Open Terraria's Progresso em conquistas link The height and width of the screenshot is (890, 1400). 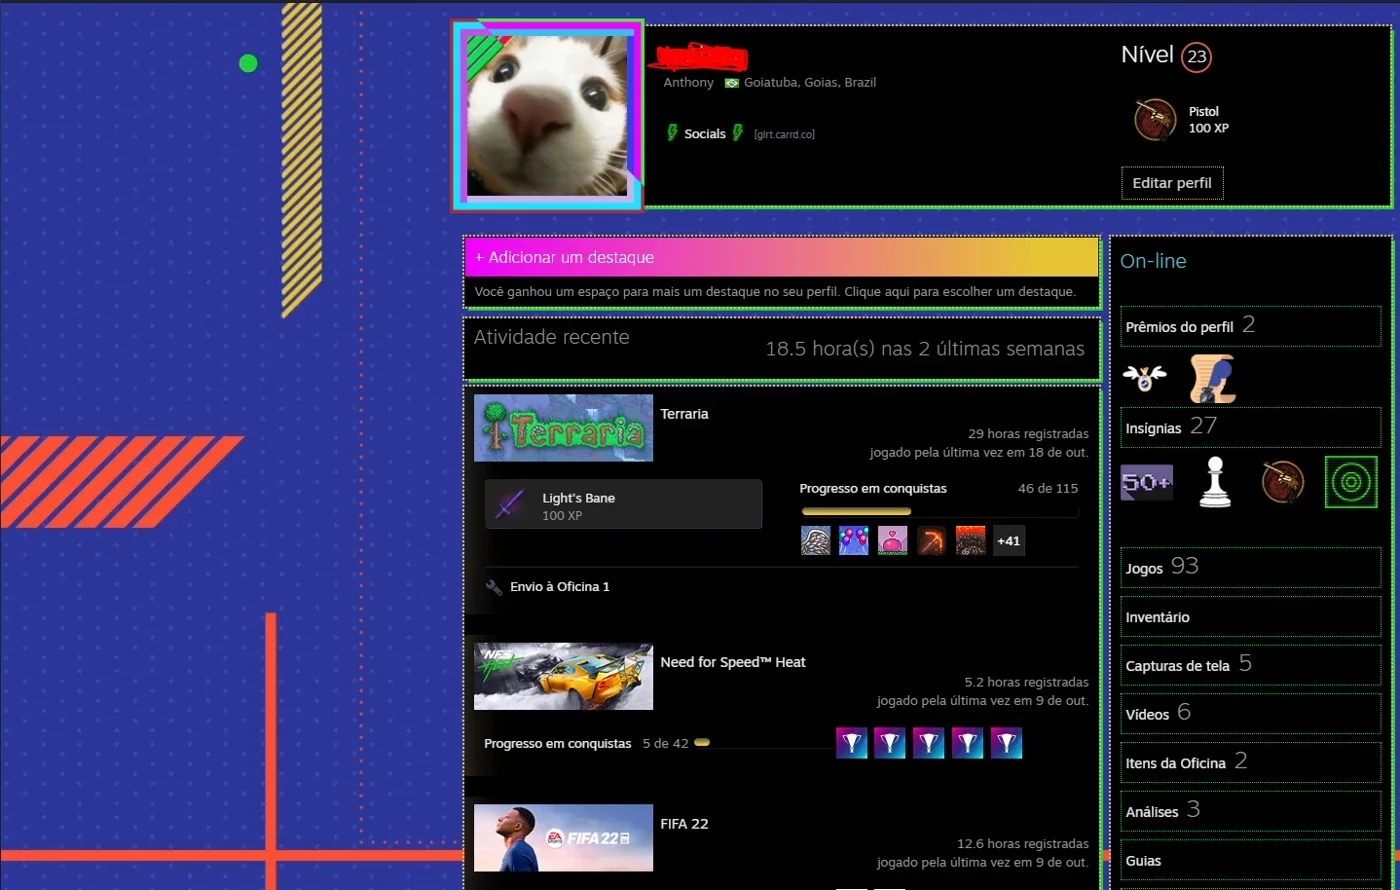pyautogui.click(x=873, y=489)
